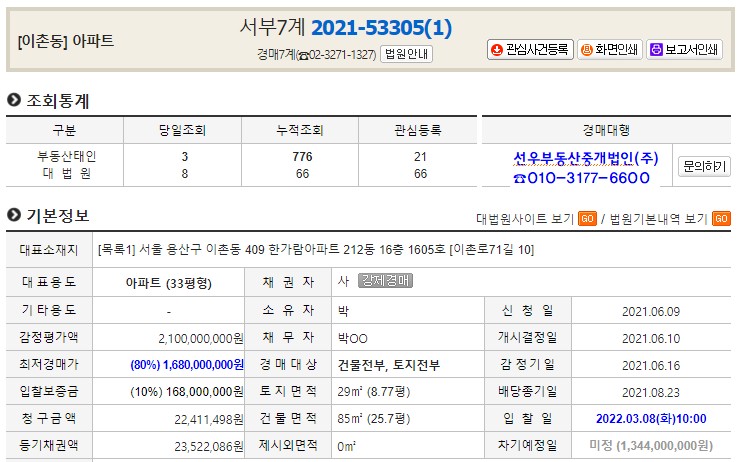The height and width of the screenshot is (462, 740).
Task: Click cumulative views value 776
Action: tap(302, 157)
